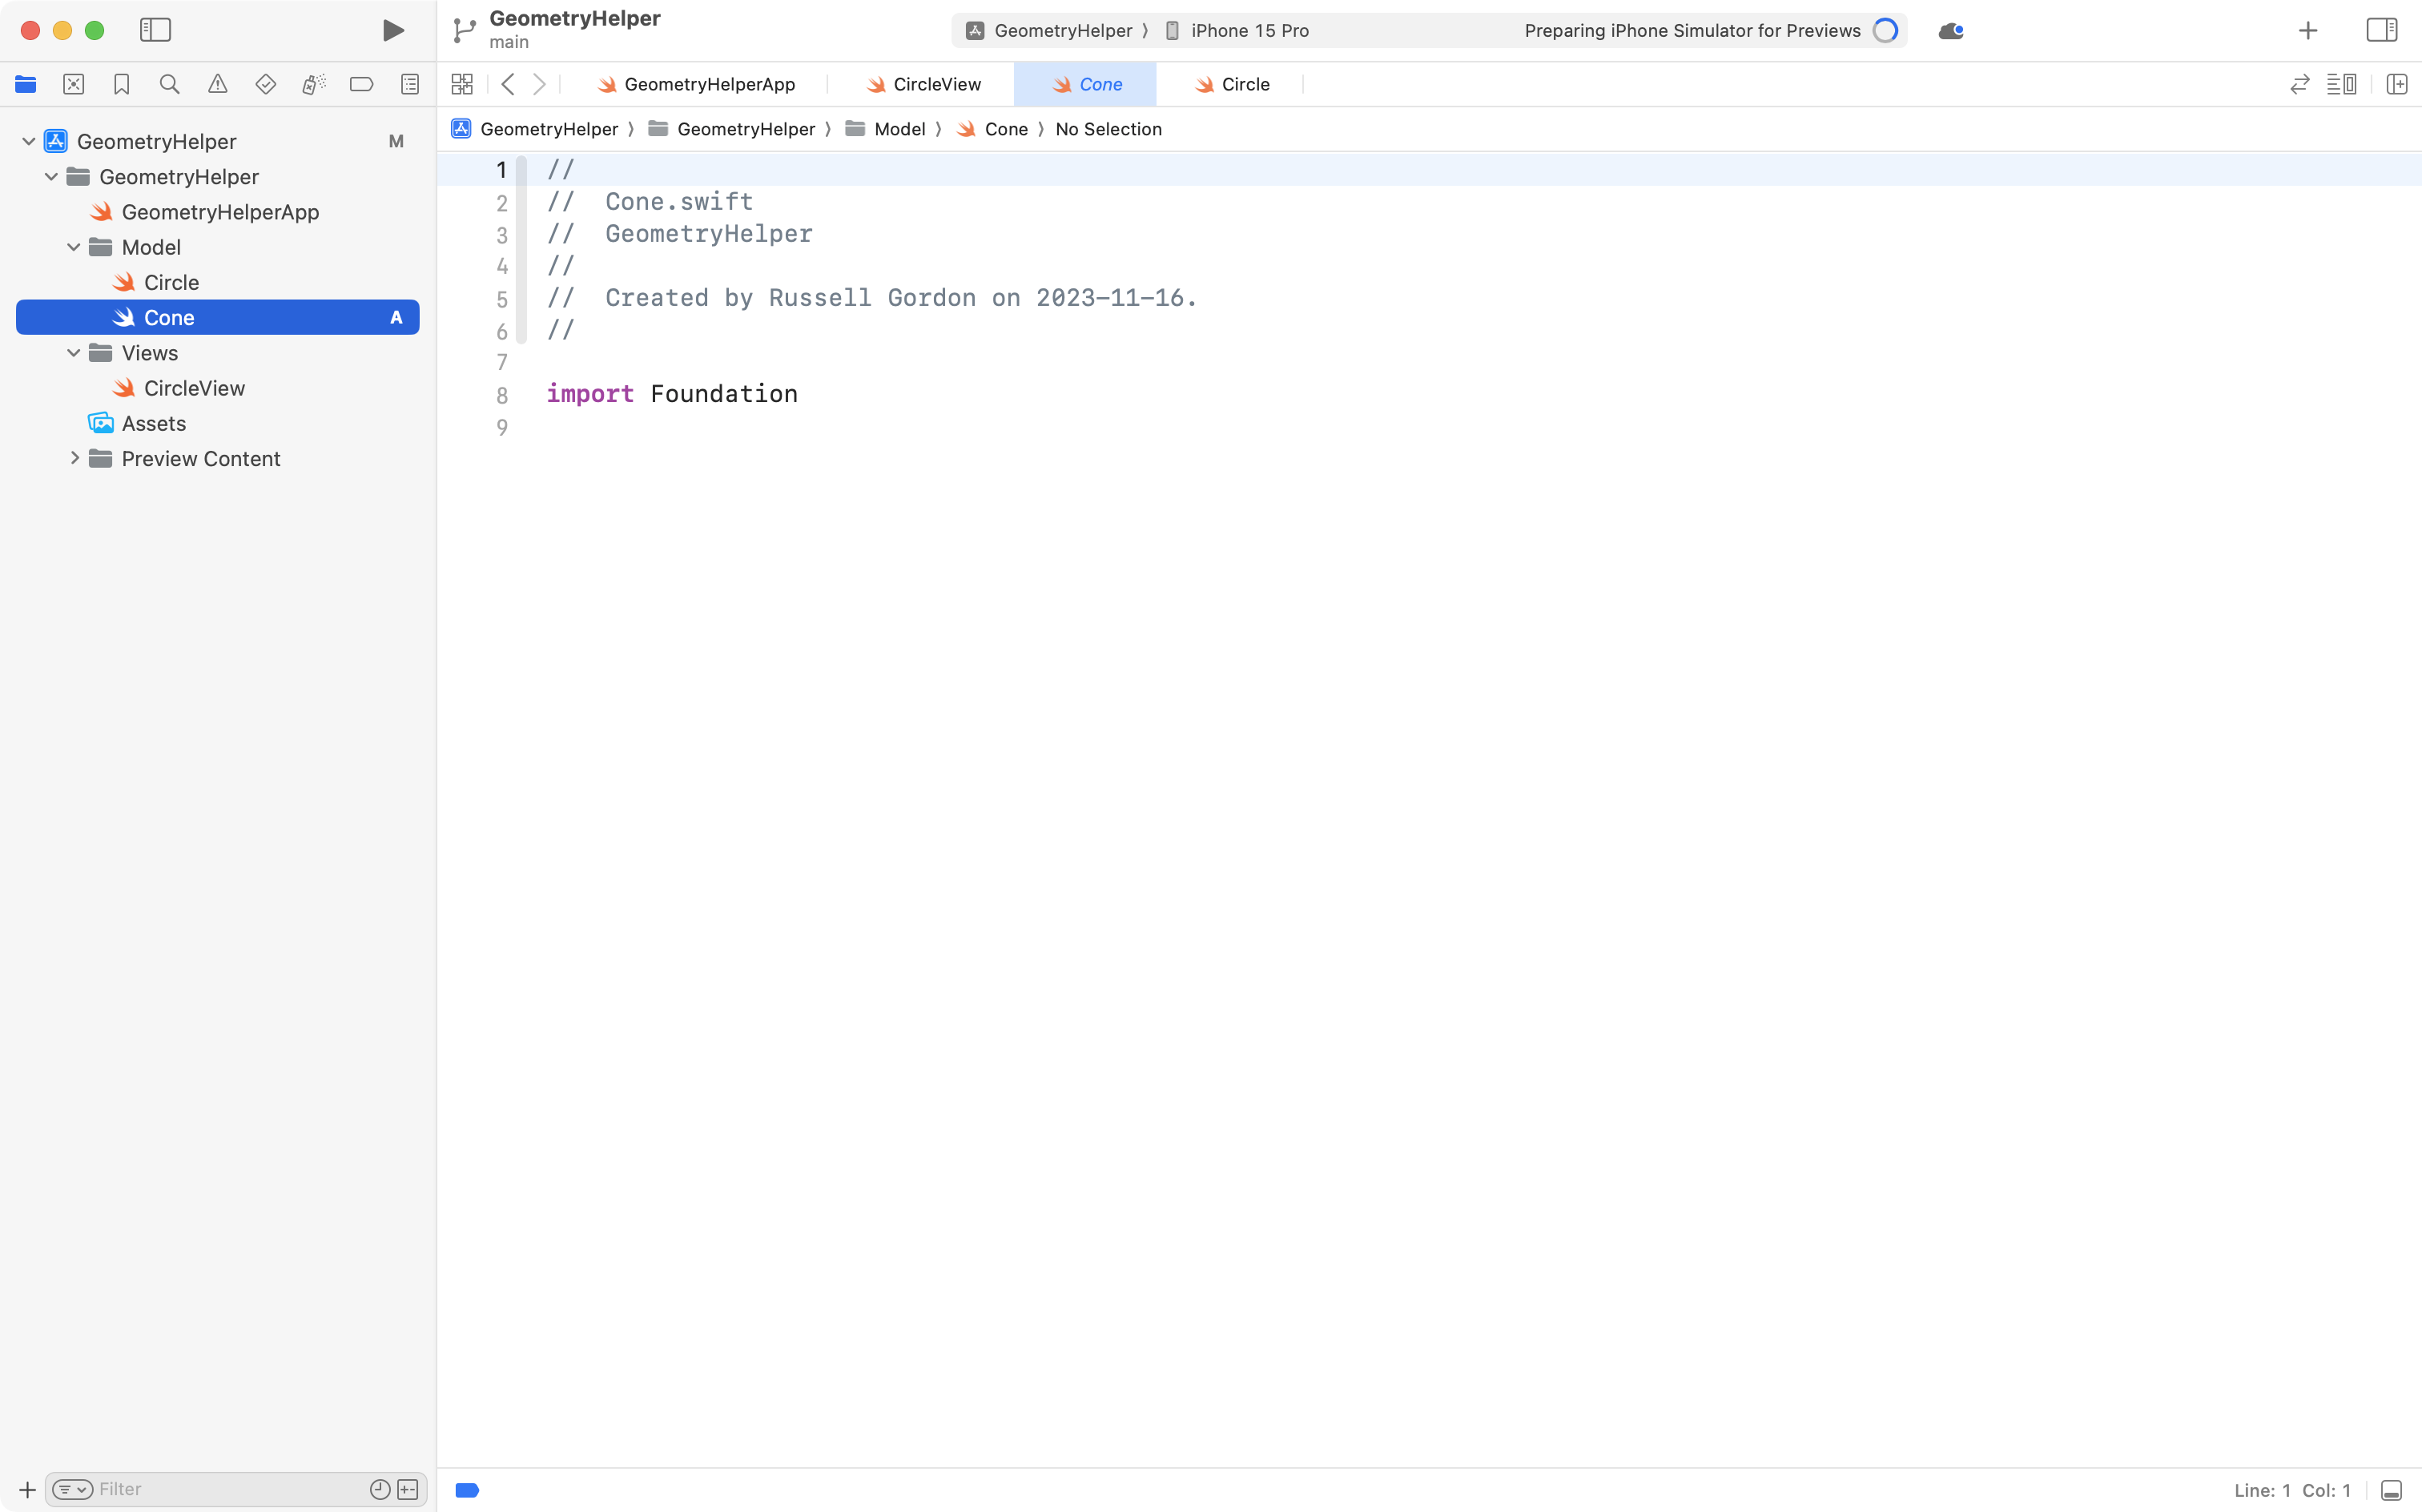Run the GeometryHelper app with the play button

coord(392,30)
